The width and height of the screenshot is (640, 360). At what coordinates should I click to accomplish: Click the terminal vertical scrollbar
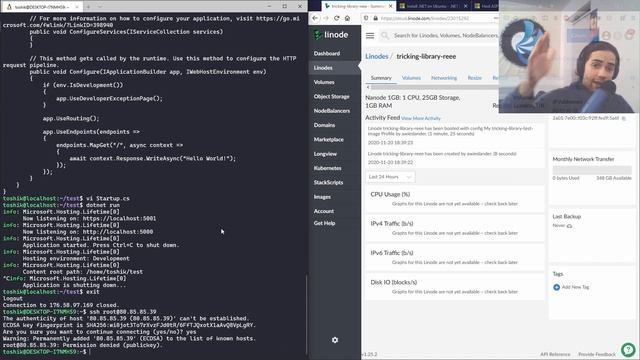pyautogui.click(x=307, y=314)
